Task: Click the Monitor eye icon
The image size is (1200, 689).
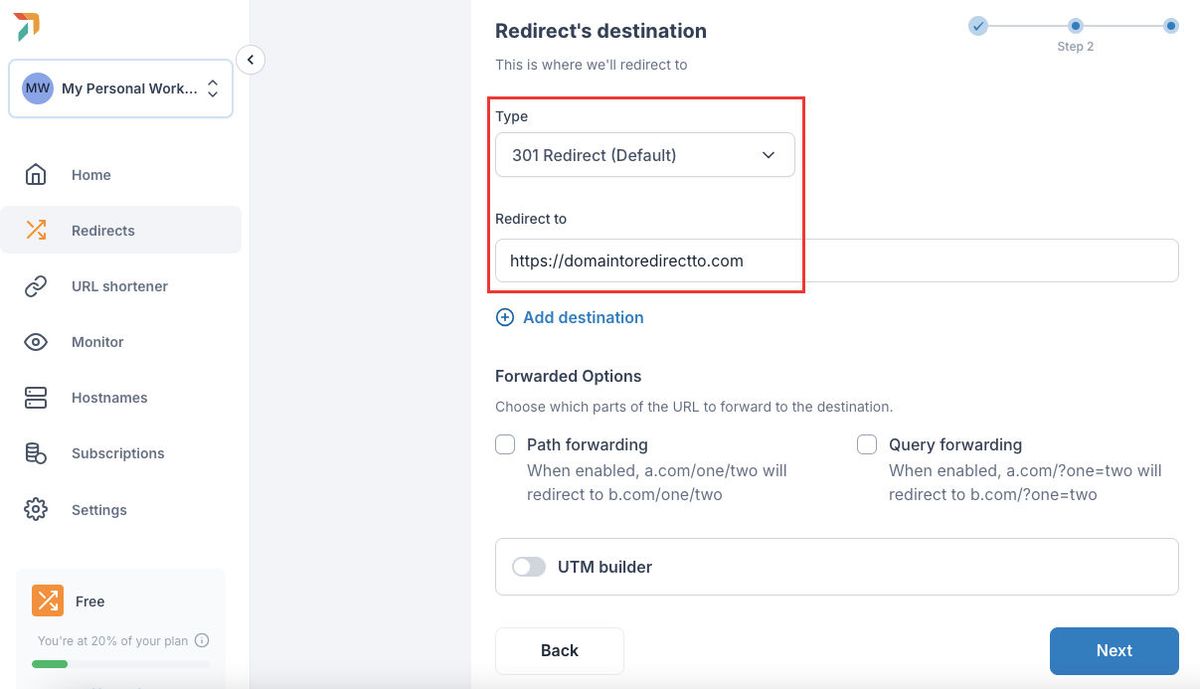Action: (x=36, y=342)
